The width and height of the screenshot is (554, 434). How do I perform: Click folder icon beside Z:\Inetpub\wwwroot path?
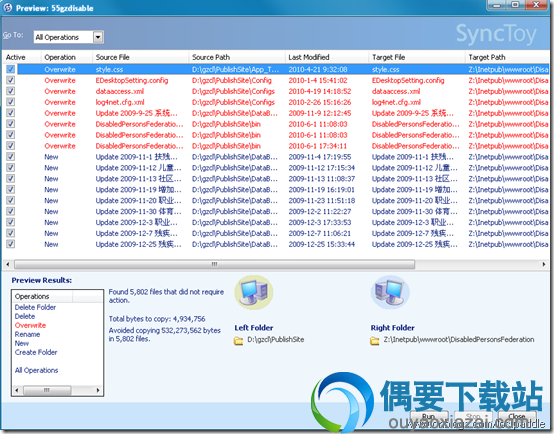[x=375, y=340]
